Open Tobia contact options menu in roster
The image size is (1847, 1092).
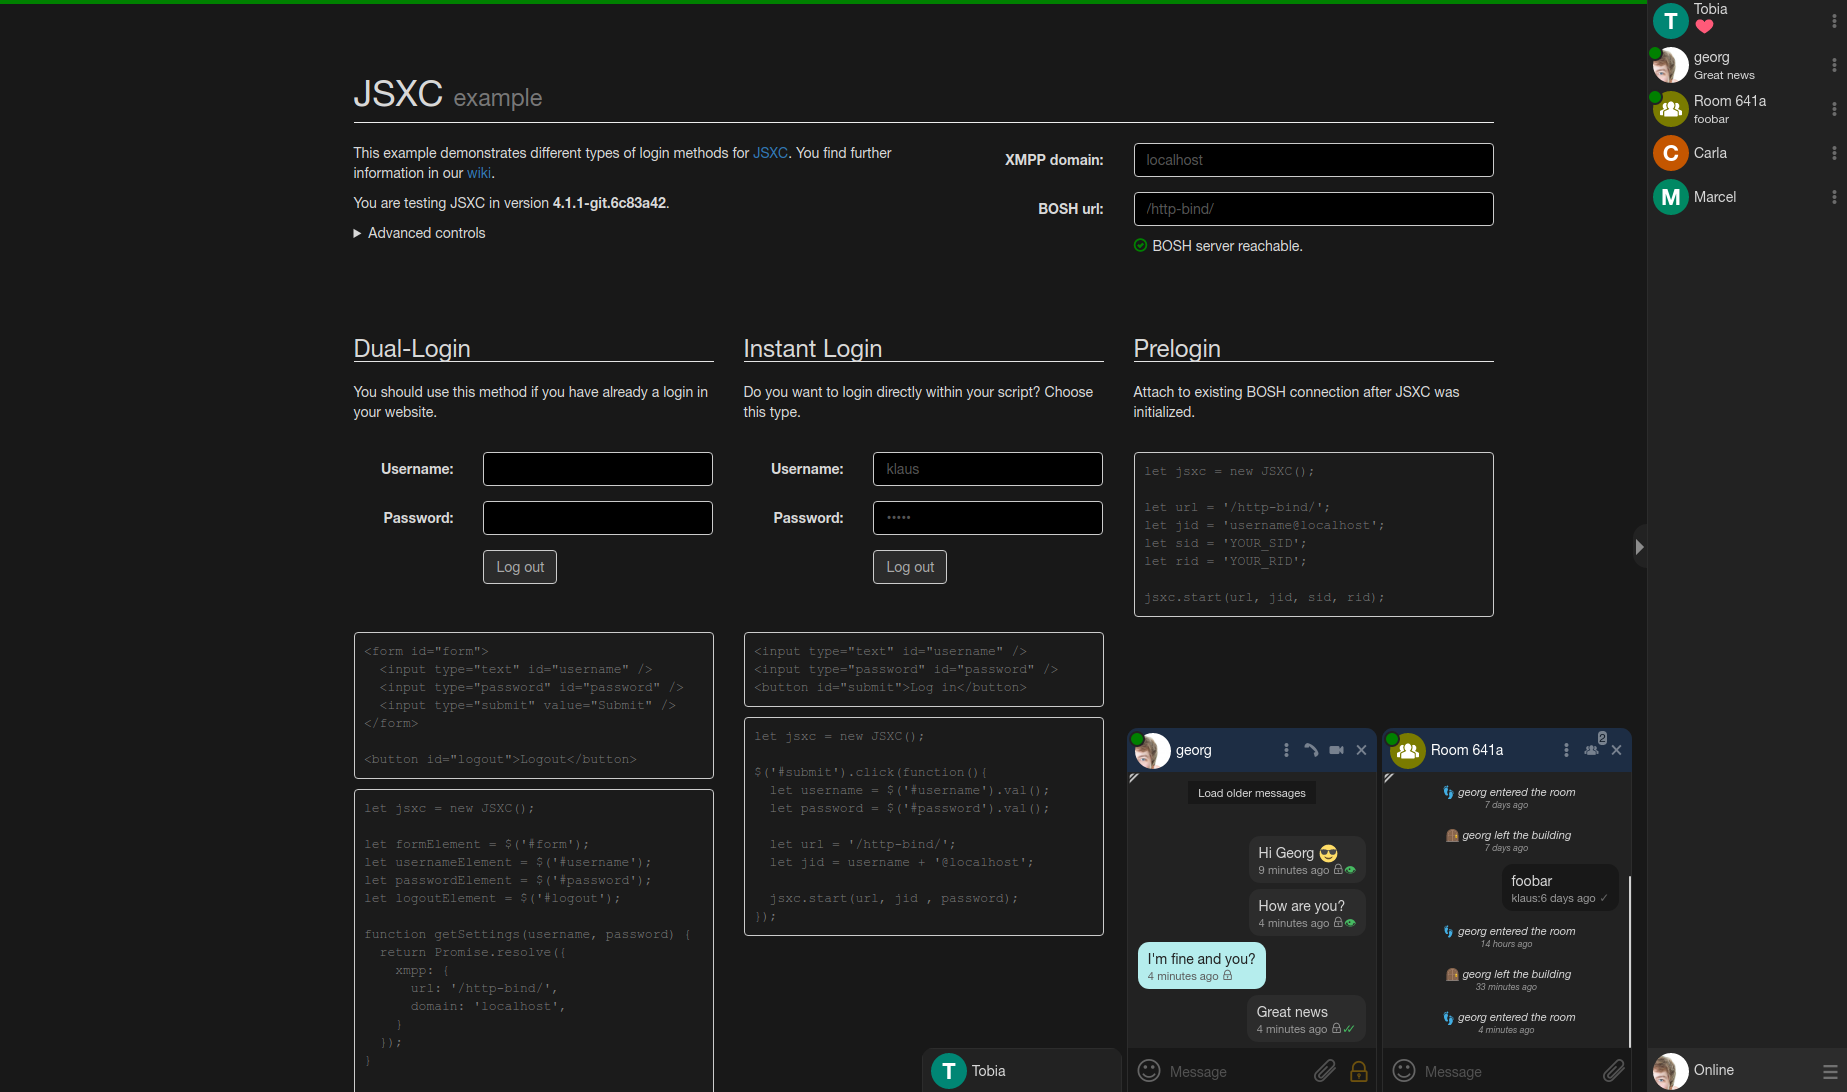click(1834, 21)
